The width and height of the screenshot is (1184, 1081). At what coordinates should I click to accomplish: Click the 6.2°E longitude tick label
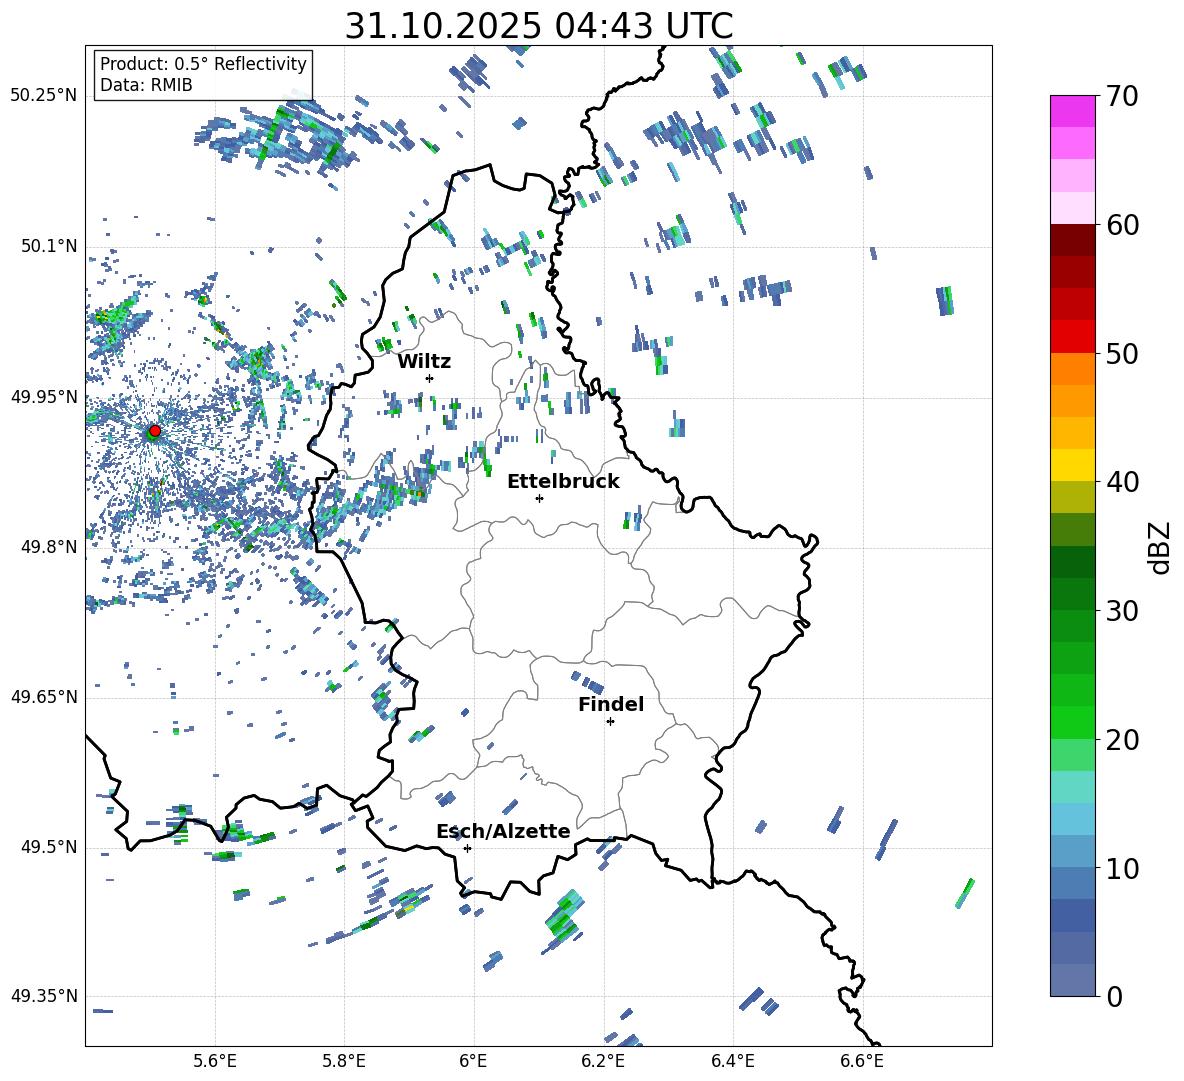(604, 1061)
